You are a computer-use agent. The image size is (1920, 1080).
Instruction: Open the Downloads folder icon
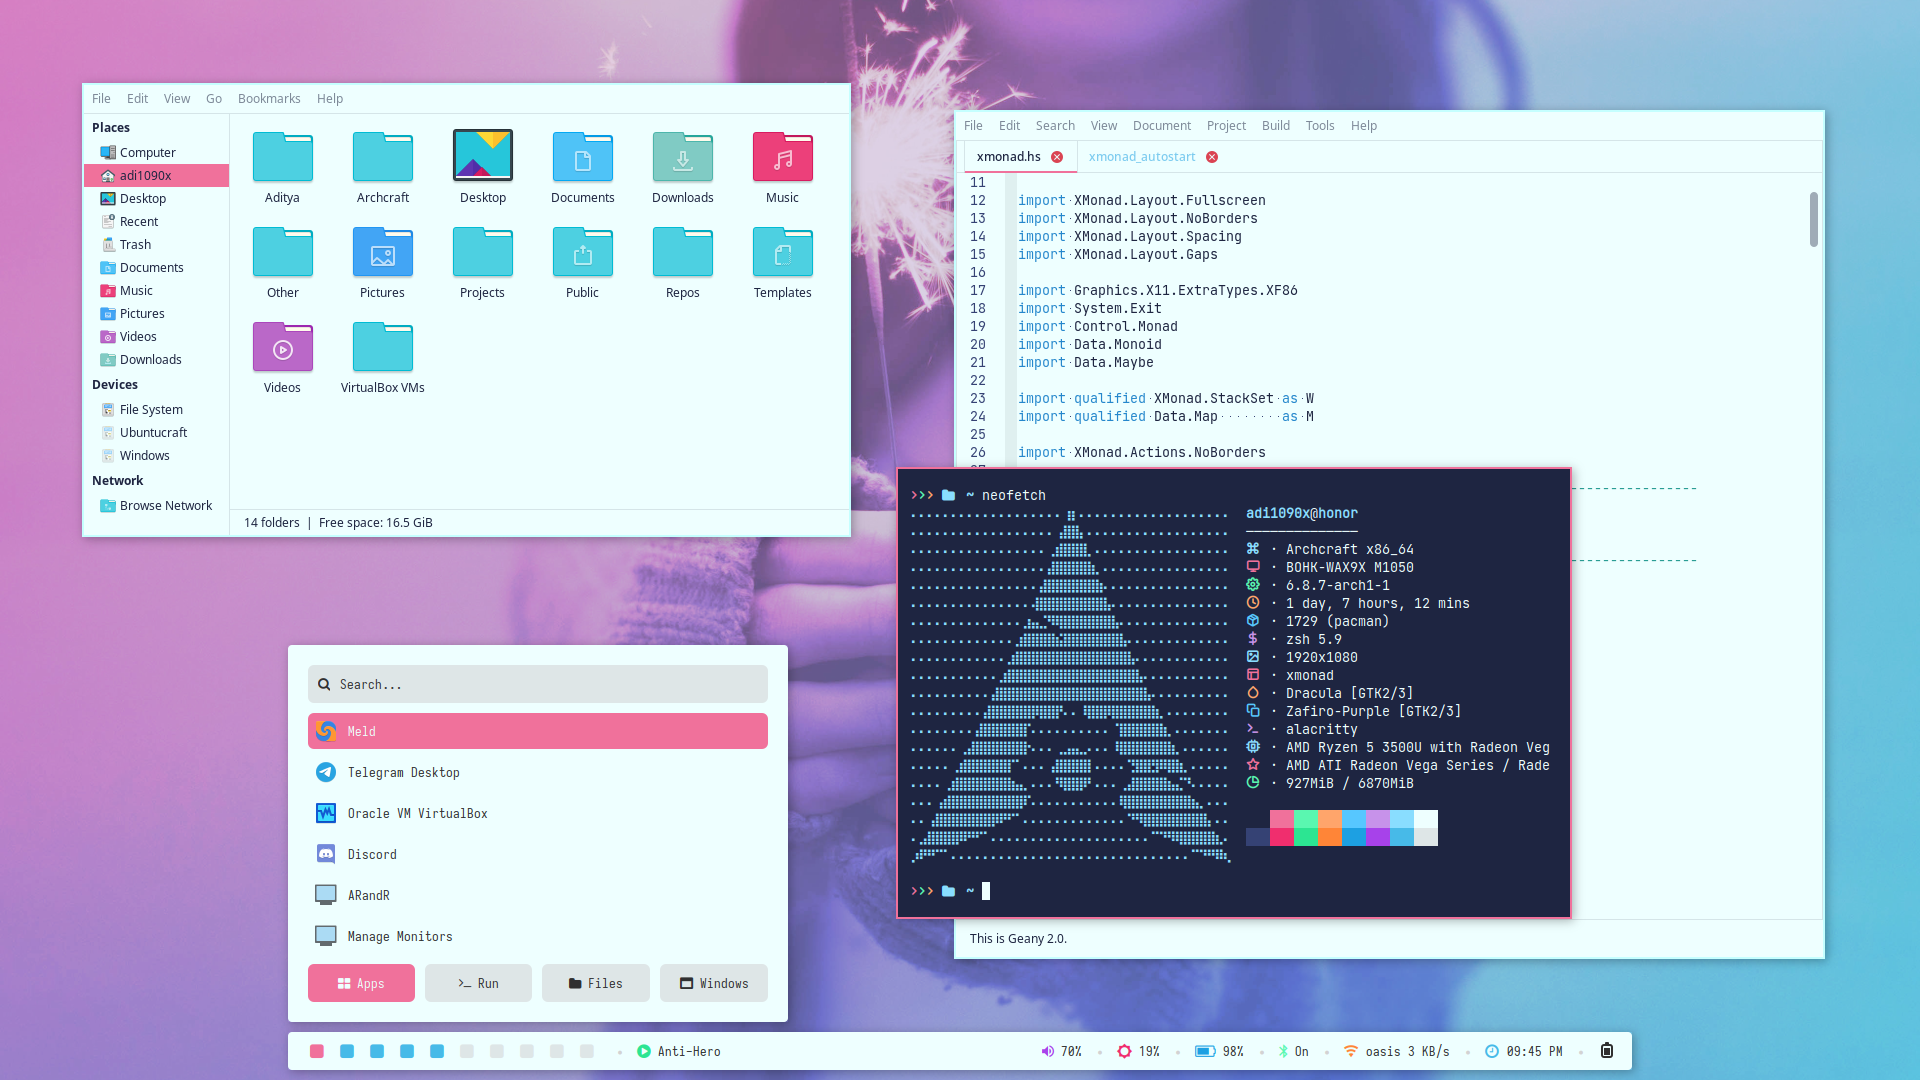[682, 158]
